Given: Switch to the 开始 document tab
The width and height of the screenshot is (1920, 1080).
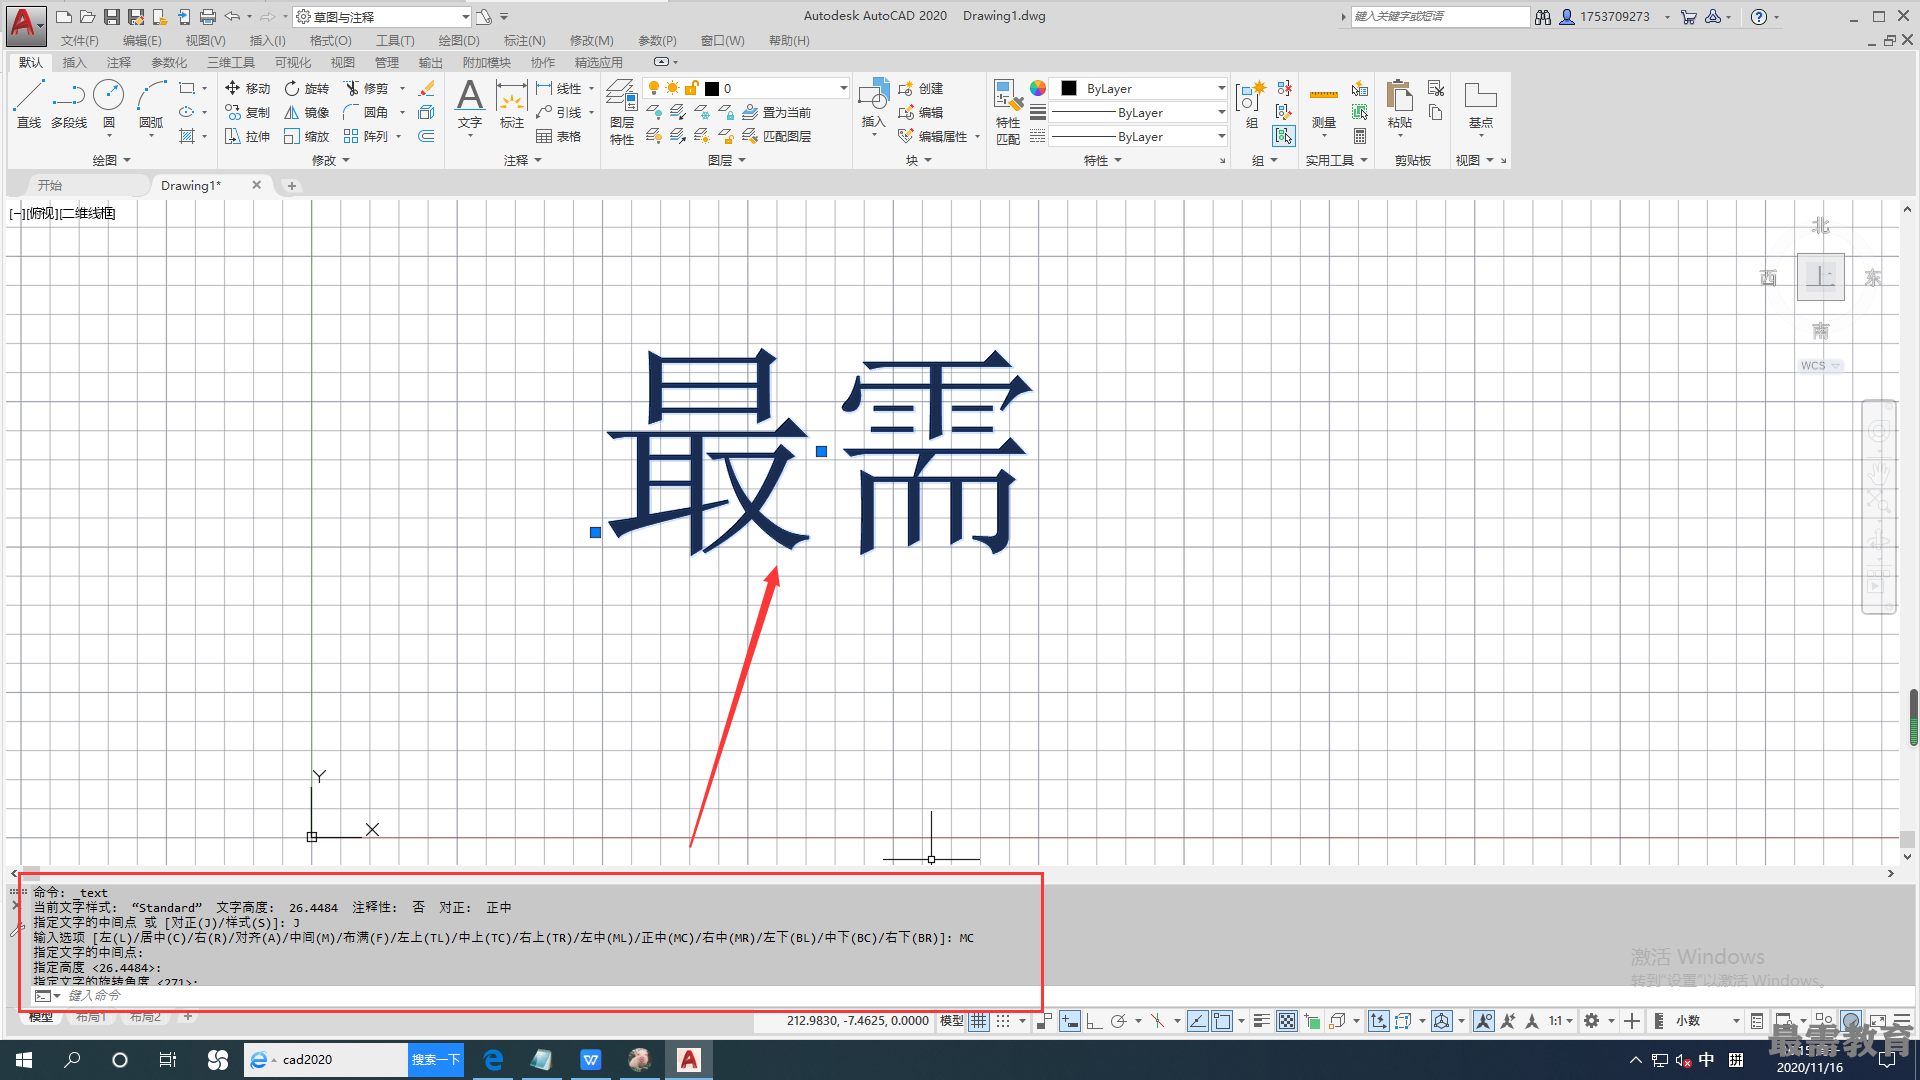Looking at the screenshot, I should [50, 185].
